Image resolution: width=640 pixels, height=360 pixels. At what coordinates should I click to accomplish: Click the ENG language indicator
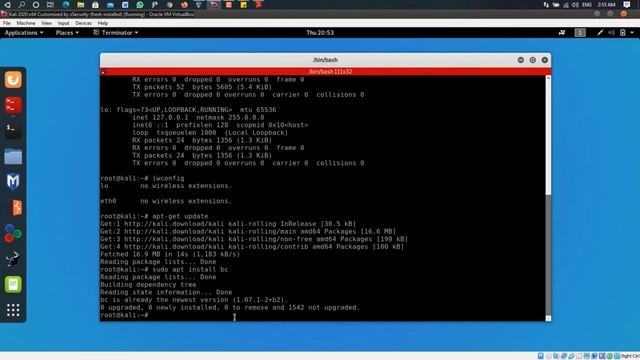pyautogui.click(x=587, y=4)
